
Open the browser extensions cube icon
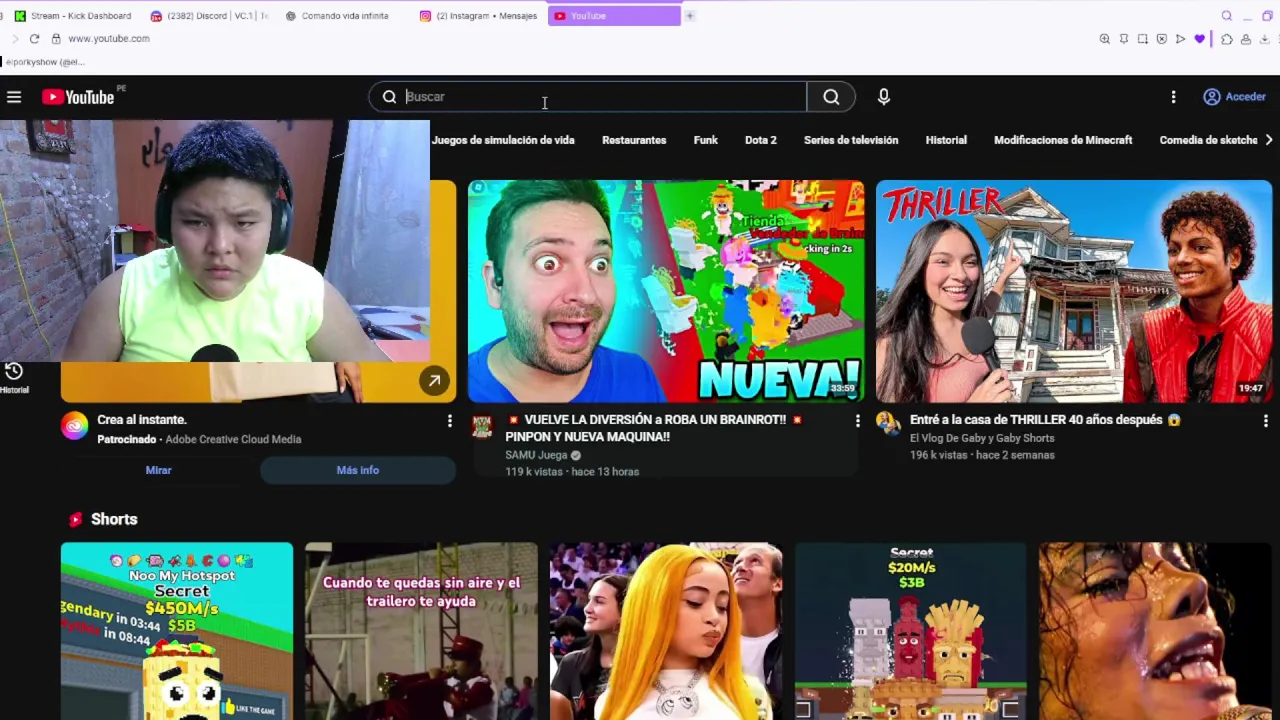(x=1227, y=39)
